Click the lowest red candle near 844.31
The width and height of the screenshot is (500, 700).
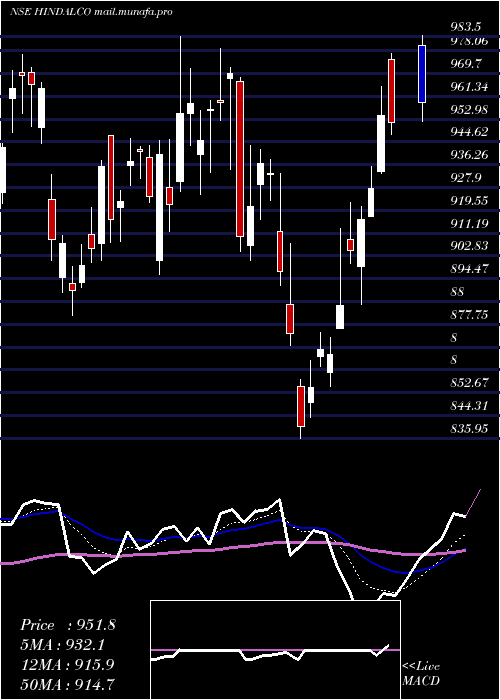click(301, 406)
